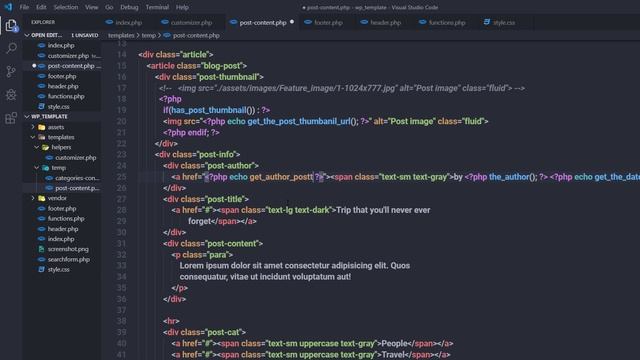640x360 pixels.
Task: Open style.css in WP_TEMPLATE tree
Action: (x=58, y=269)
